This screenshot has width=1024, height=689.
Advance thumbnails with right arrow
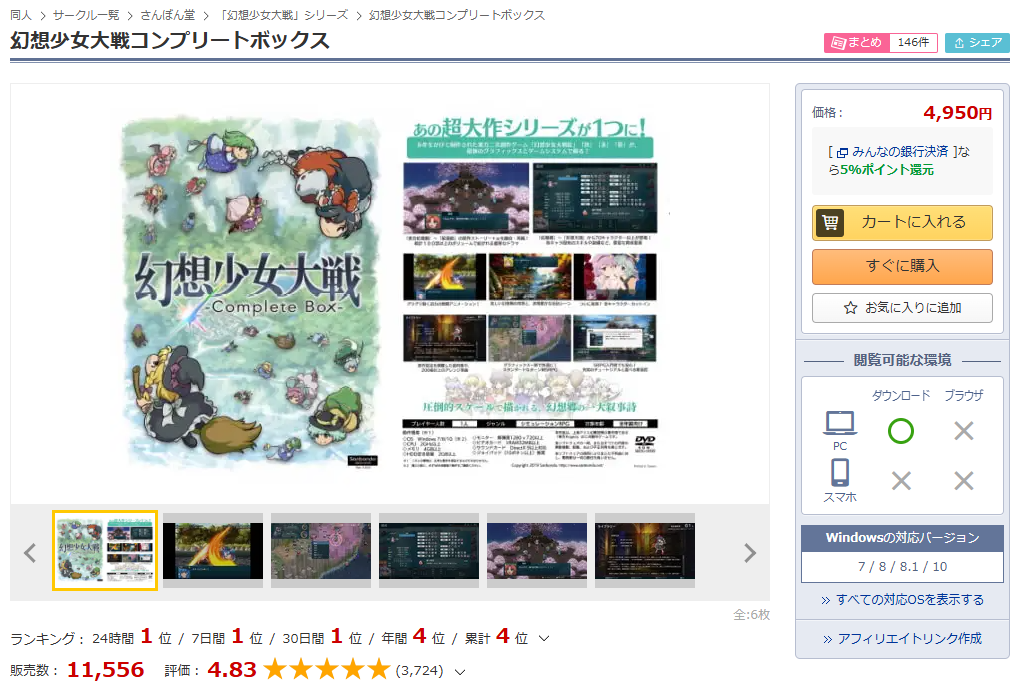(x=750, y=553)
